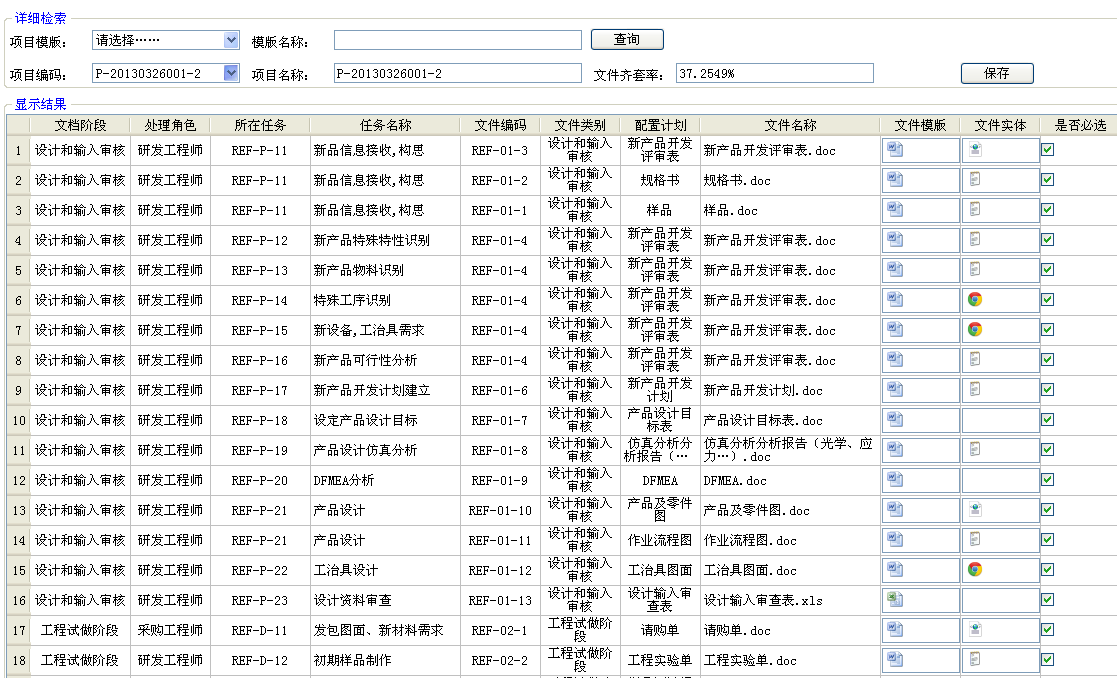This screenshot has width=1117, height=678.
Task: Select role cell 采购工程师
Action: coord(170,630)
